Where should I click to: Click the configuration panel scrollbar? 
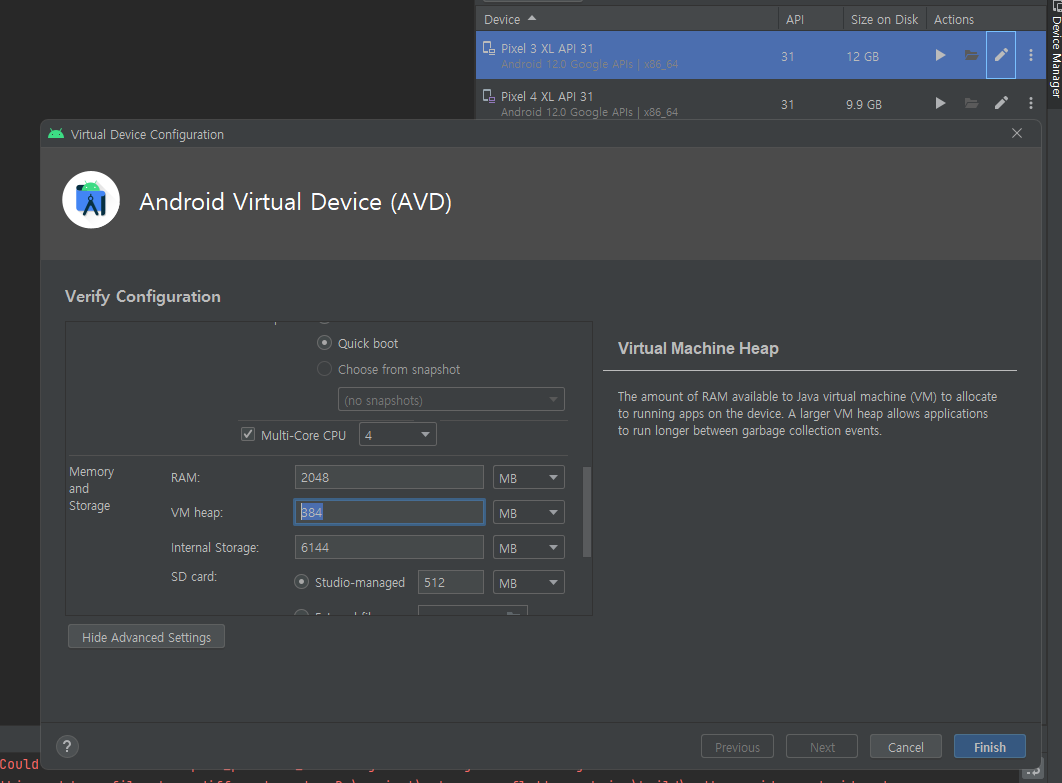(x=587, y=511)
